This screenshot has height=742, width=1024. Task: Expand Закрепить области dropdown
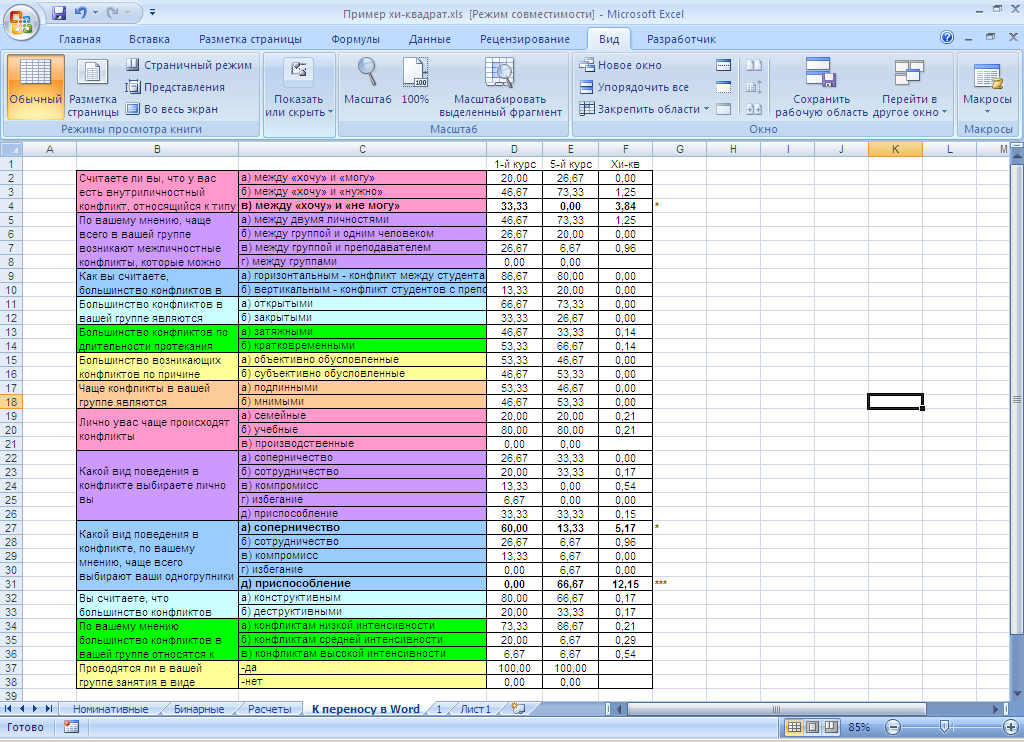(x=706, y=109)
